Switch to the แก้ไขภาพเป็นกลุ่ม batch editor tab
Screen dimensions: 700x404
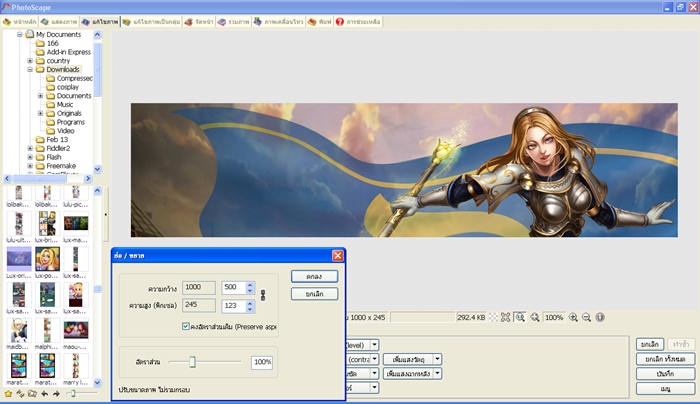point(150,21)
